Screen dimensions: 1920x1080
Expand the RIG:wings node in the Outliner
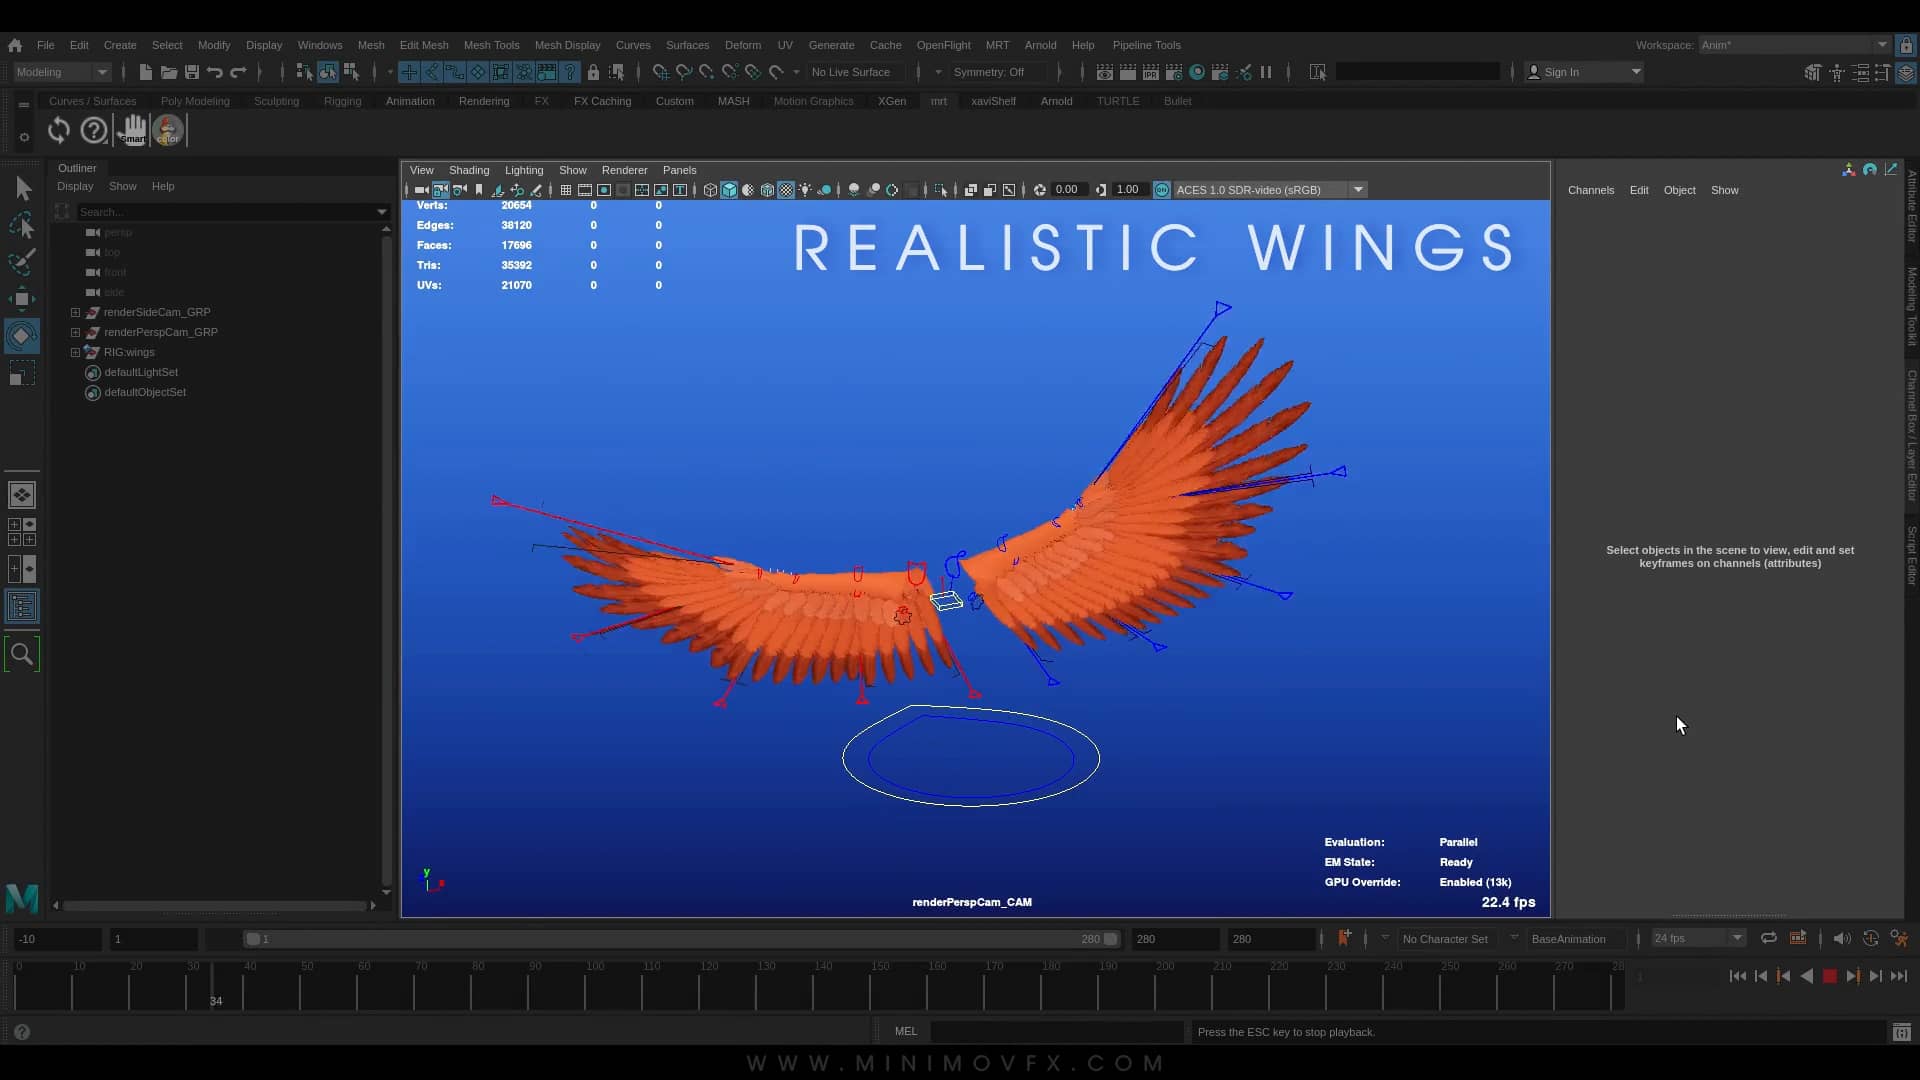pyautogui.click(x=75, y=352)
